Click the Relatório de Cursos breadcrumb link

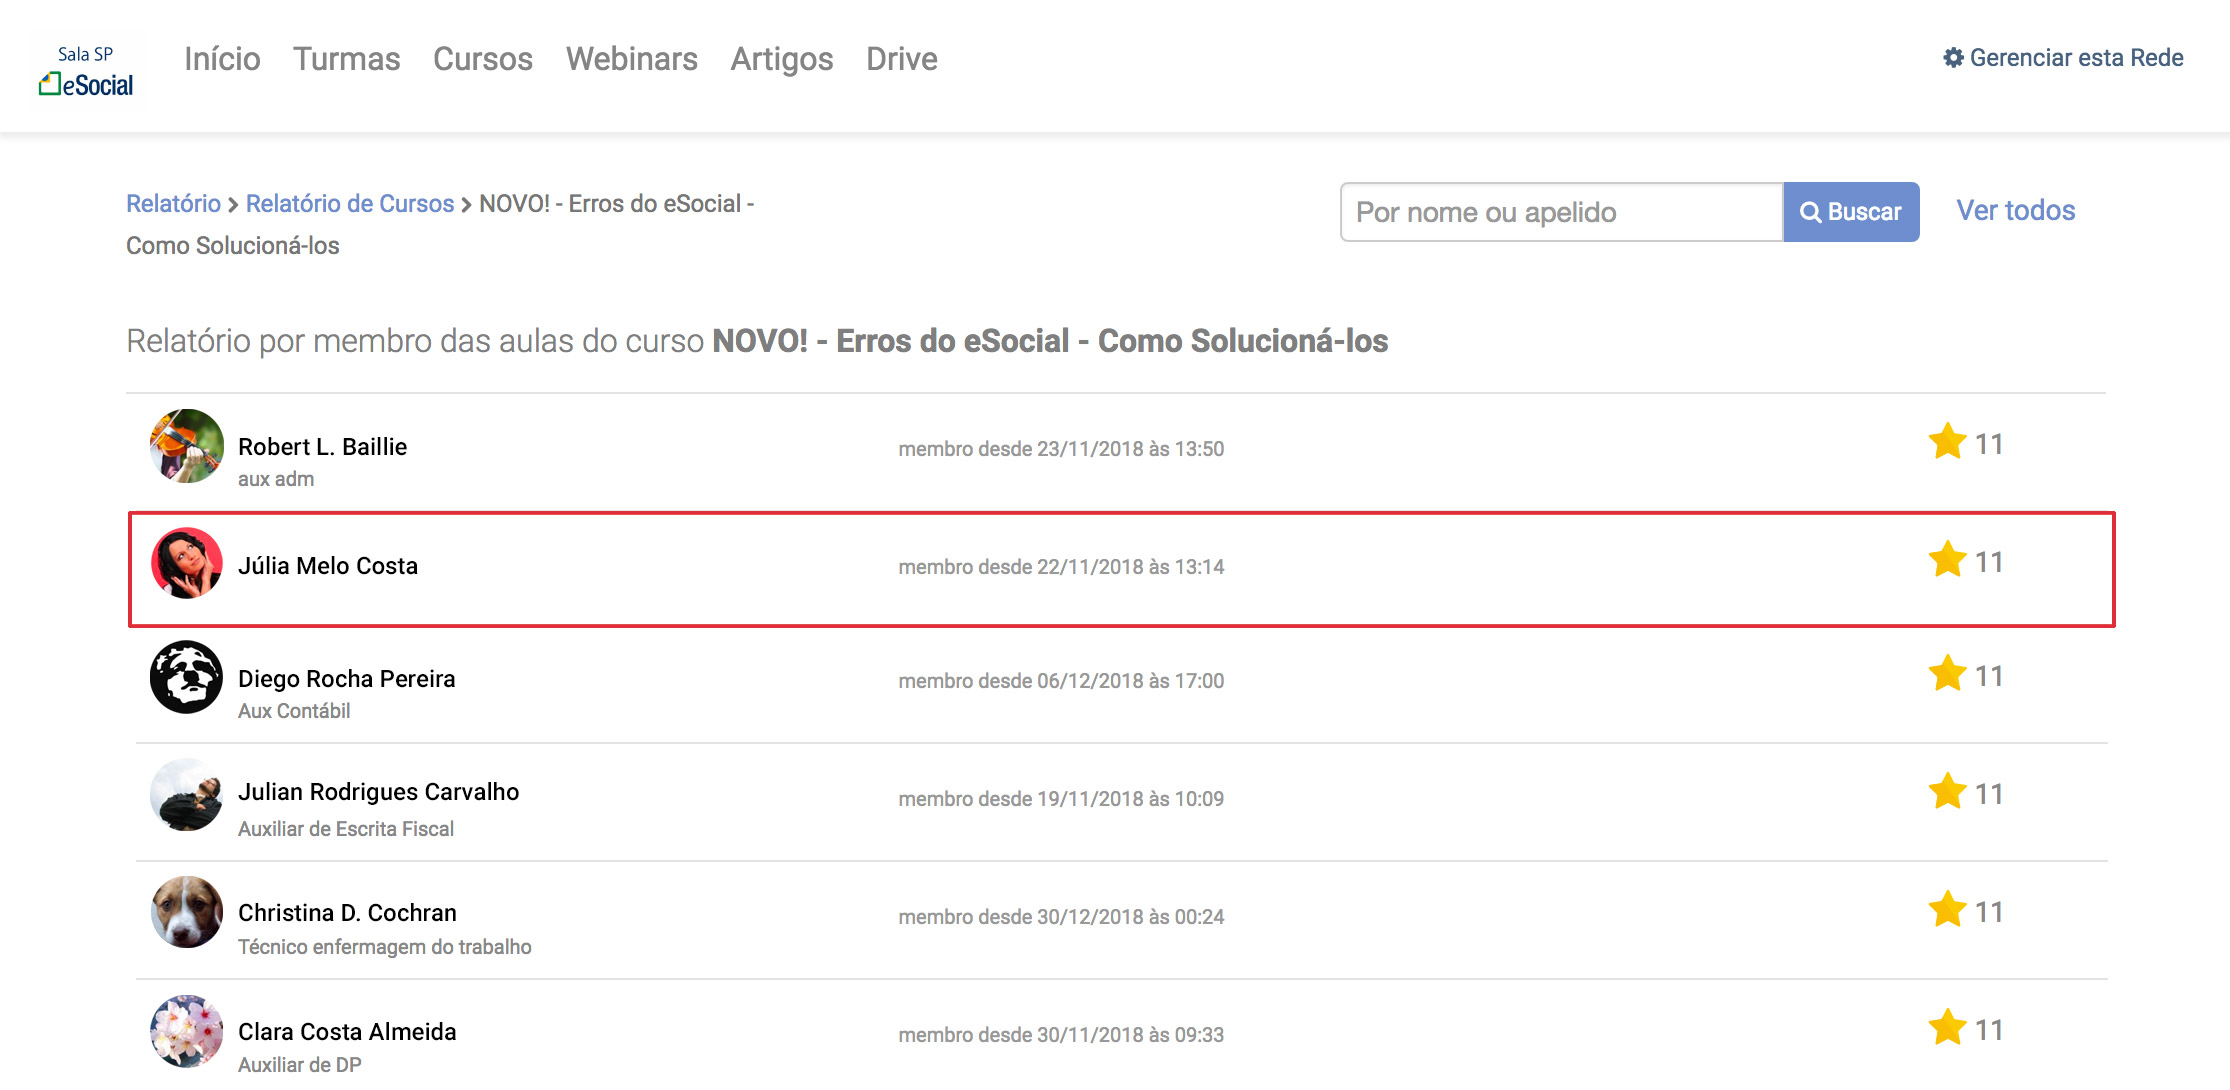click(349, 204)
